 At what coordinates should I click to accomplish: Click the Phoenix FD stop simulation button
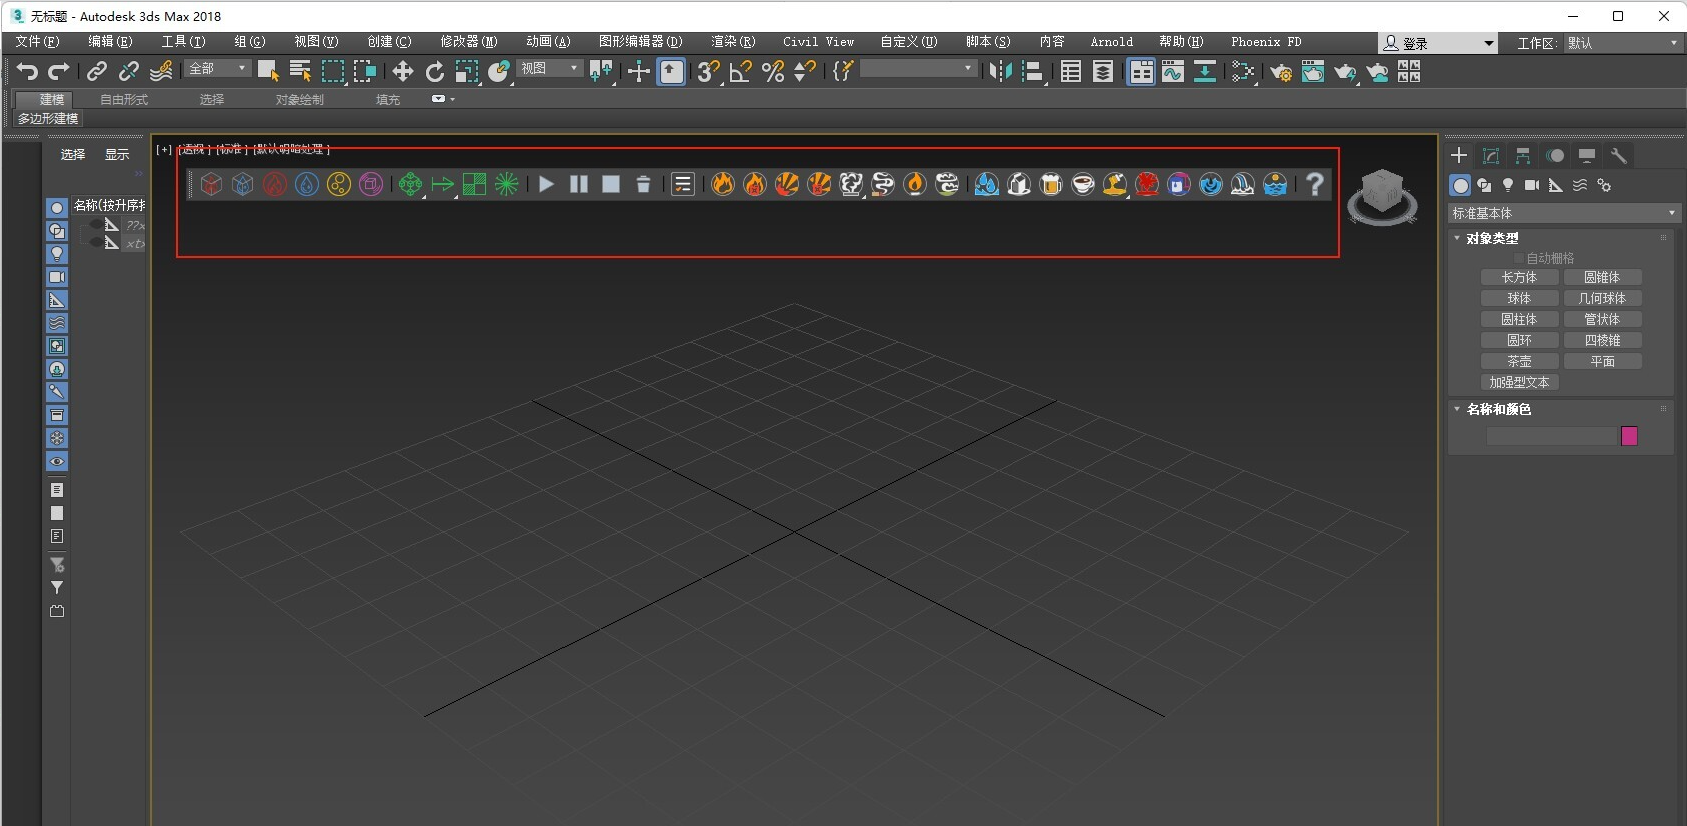pos(611,184)
